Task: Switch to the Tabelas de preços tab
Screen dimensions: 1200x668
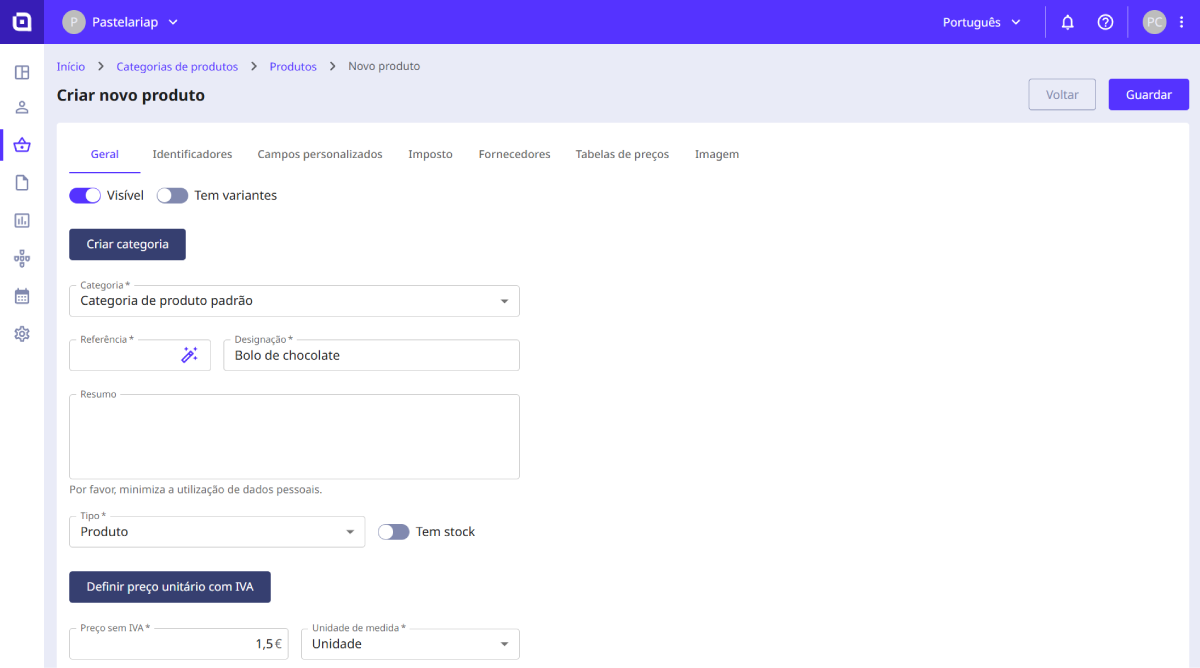Action: coord(622,155)
